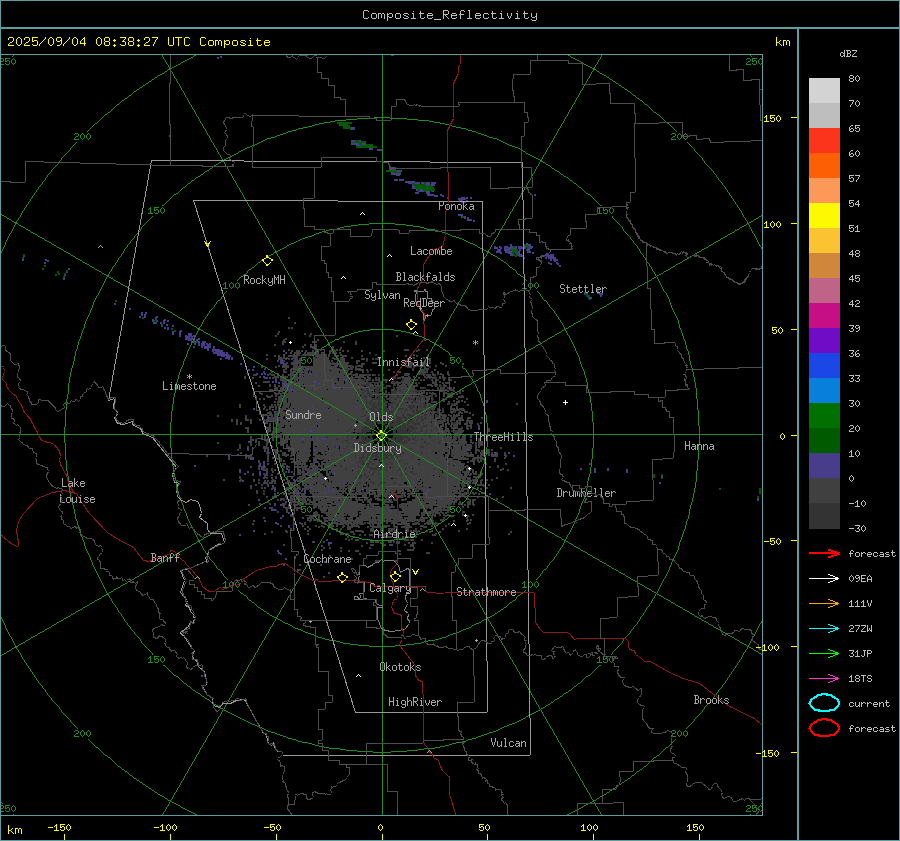The image size is (900, 841).
Task: Click the white 09EA arrow in legend
Action: coord(824,579)
